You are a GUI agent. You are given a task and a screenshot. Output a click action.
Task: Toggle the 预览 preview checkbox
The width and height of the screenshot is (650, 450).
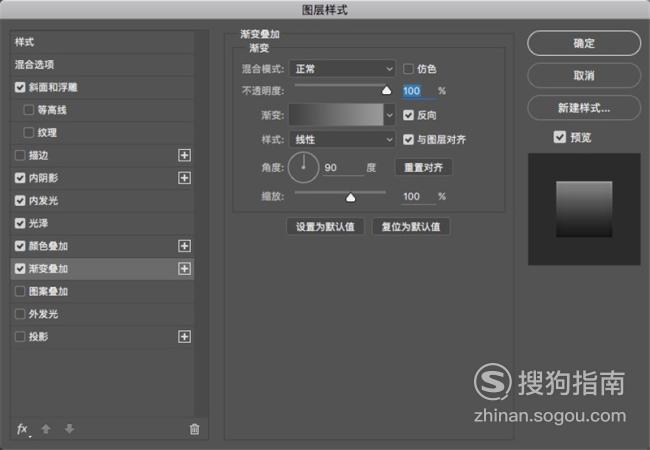[x=560, y=137]
